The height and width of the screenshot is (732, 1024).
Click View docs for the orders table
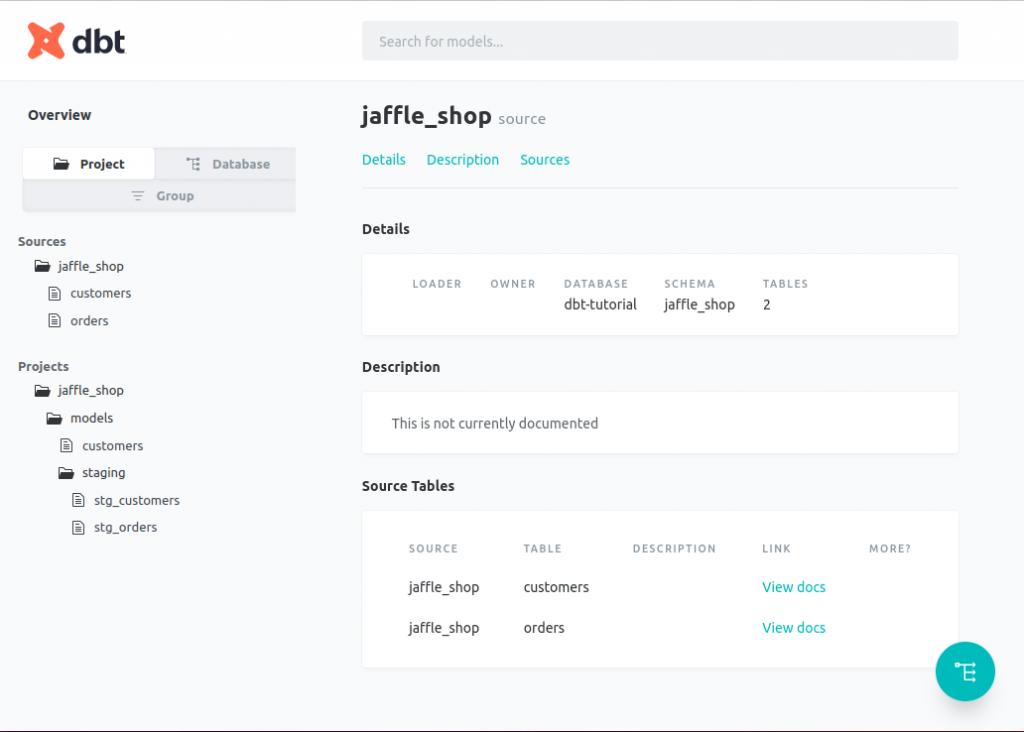click(x=793, y=628)
